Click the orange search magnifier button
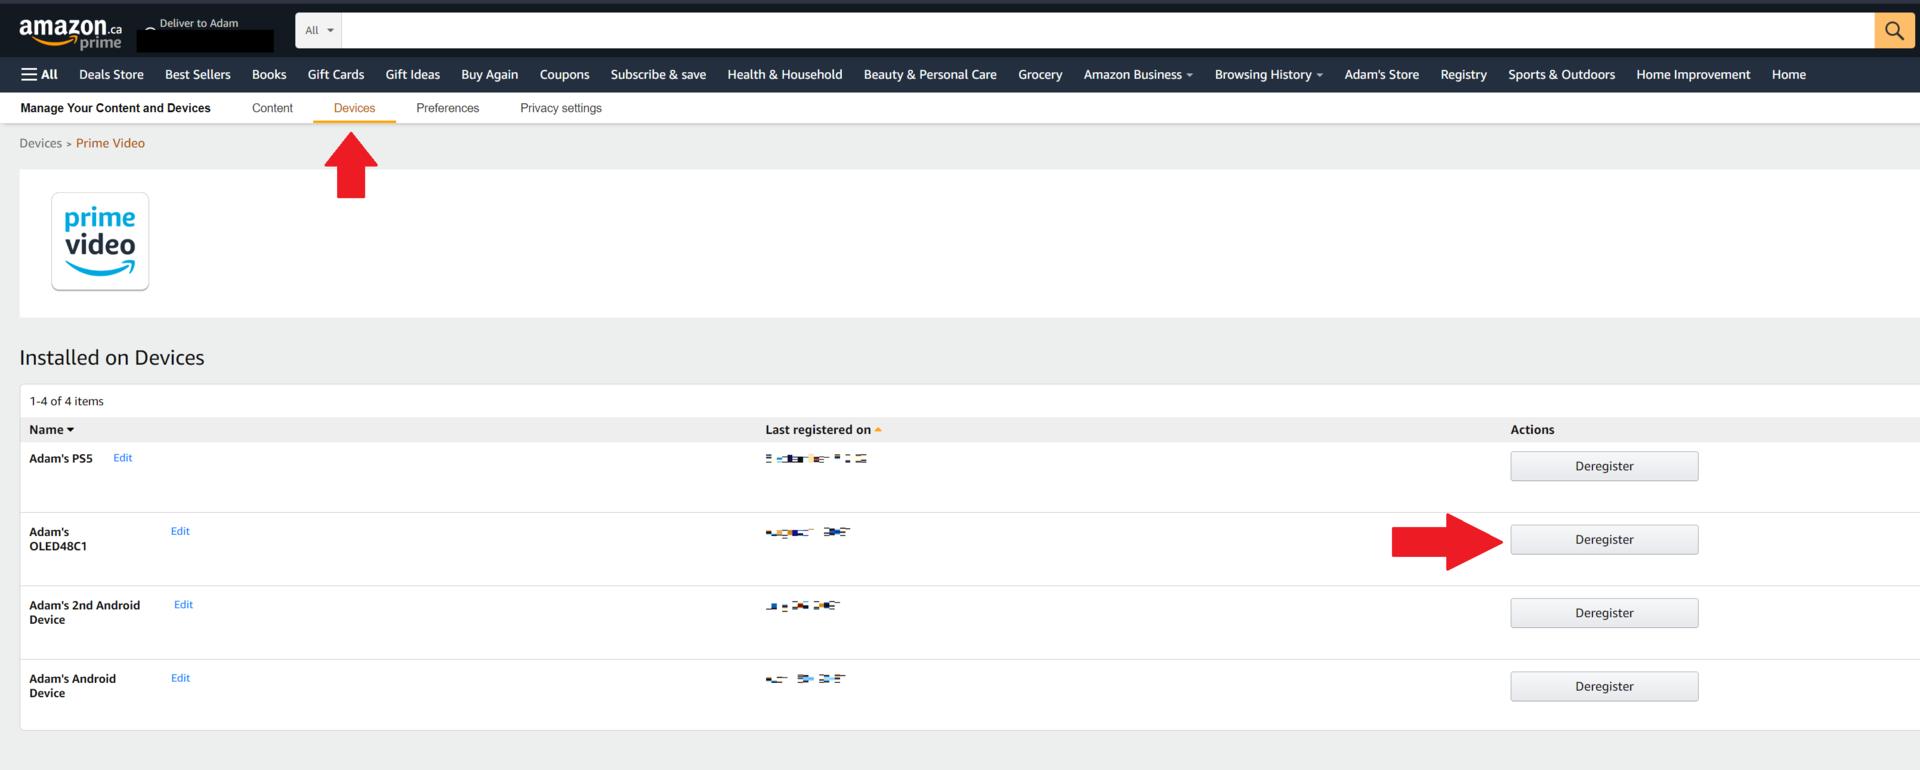This screenshot has width=1920, height=770. [x=1894, y=30]
